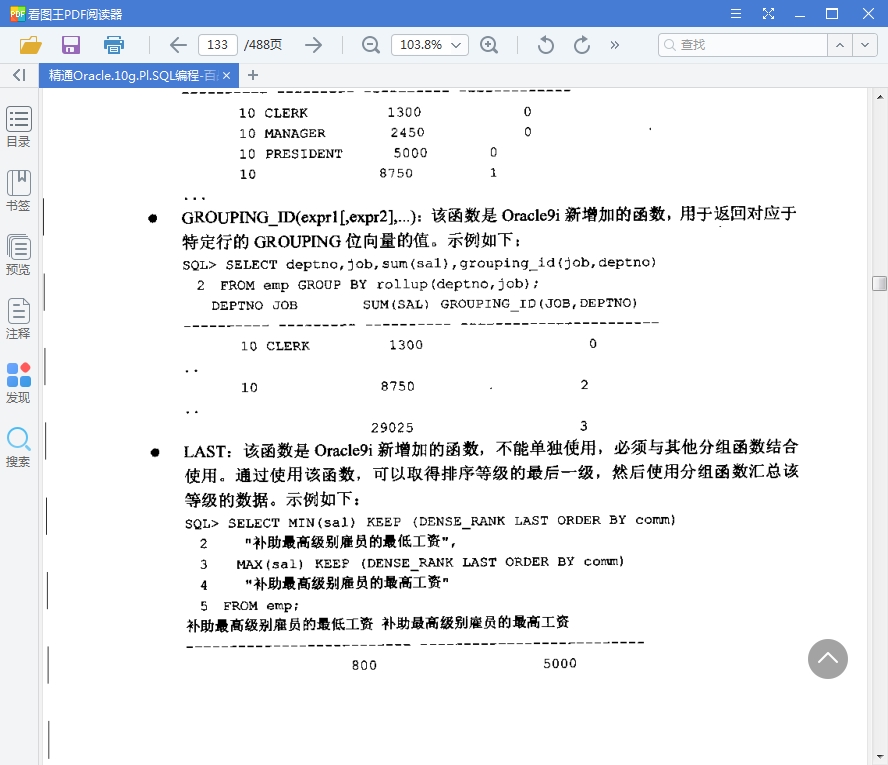
Task: Zoom out with the minus magnifier
Action: coord(371,45)
